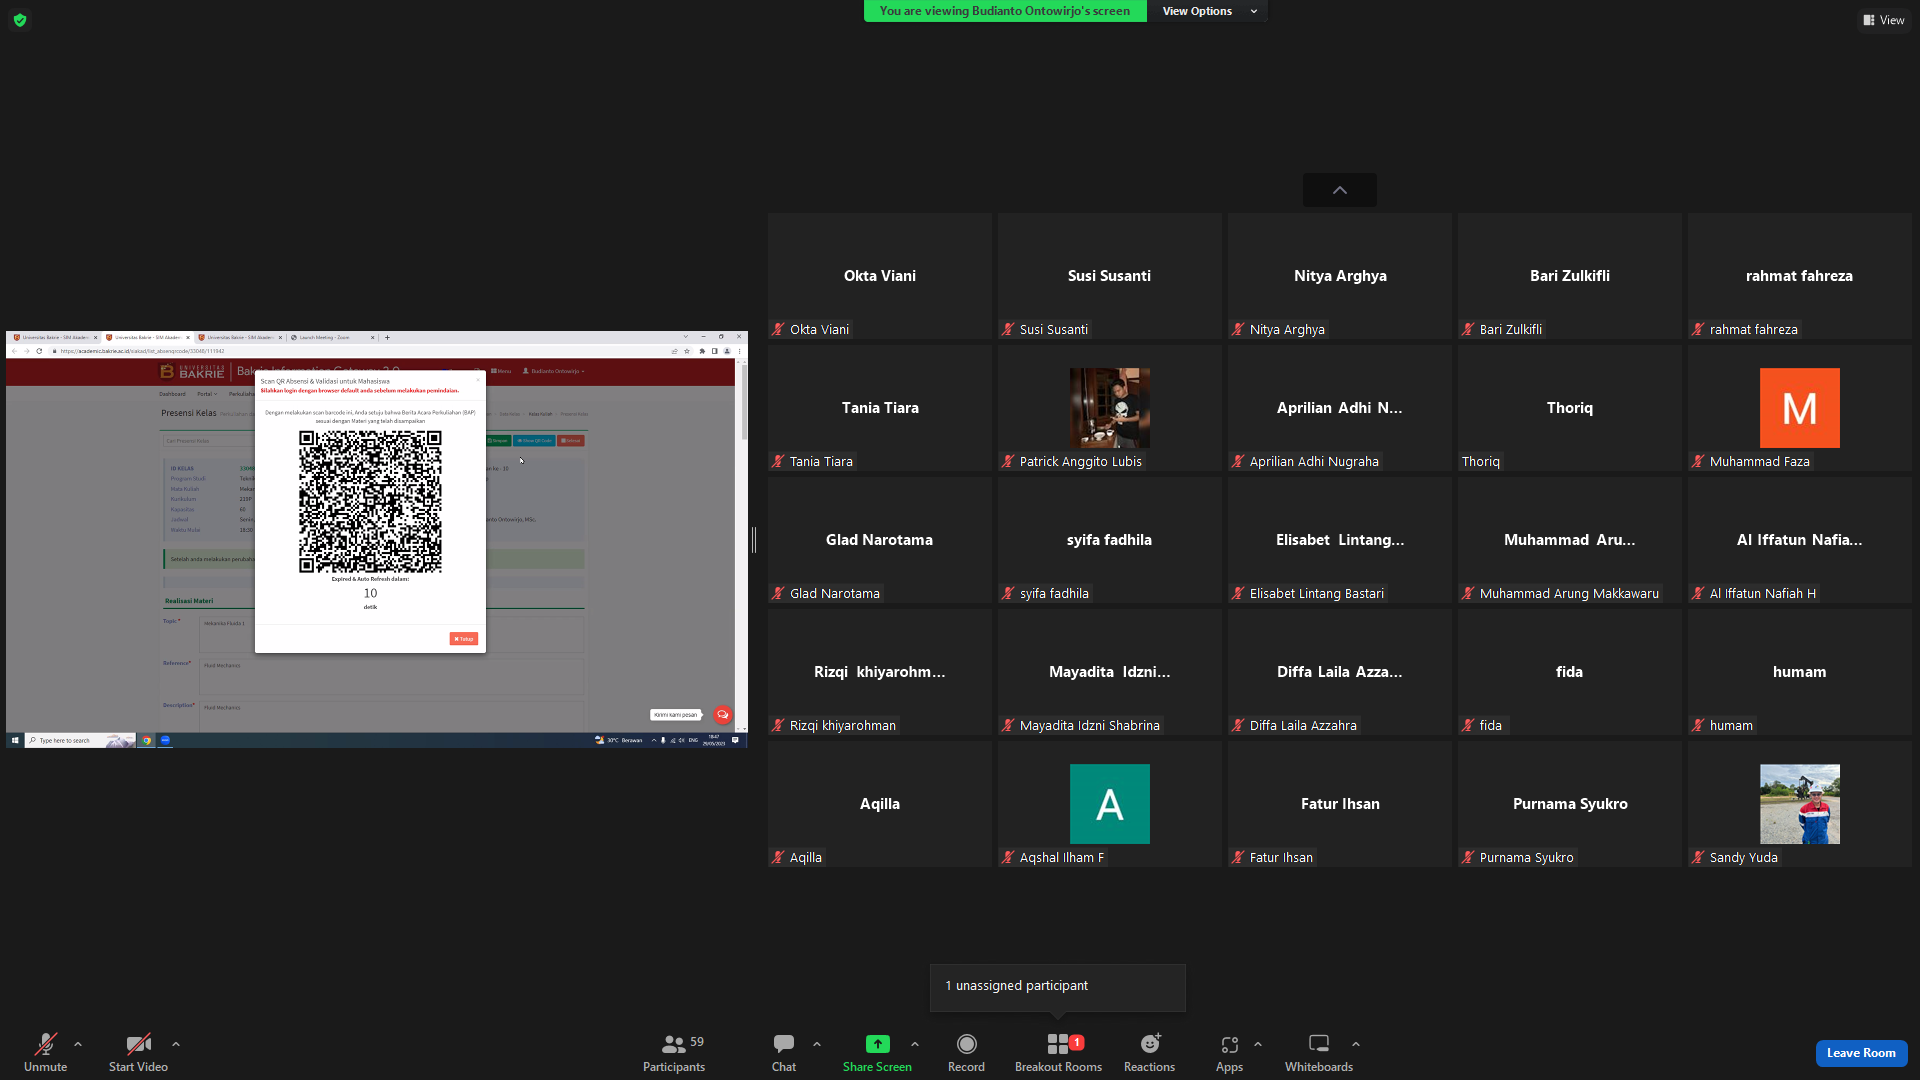
Task: Expand the arrow next to Chat
Action: pos(817,1044)
